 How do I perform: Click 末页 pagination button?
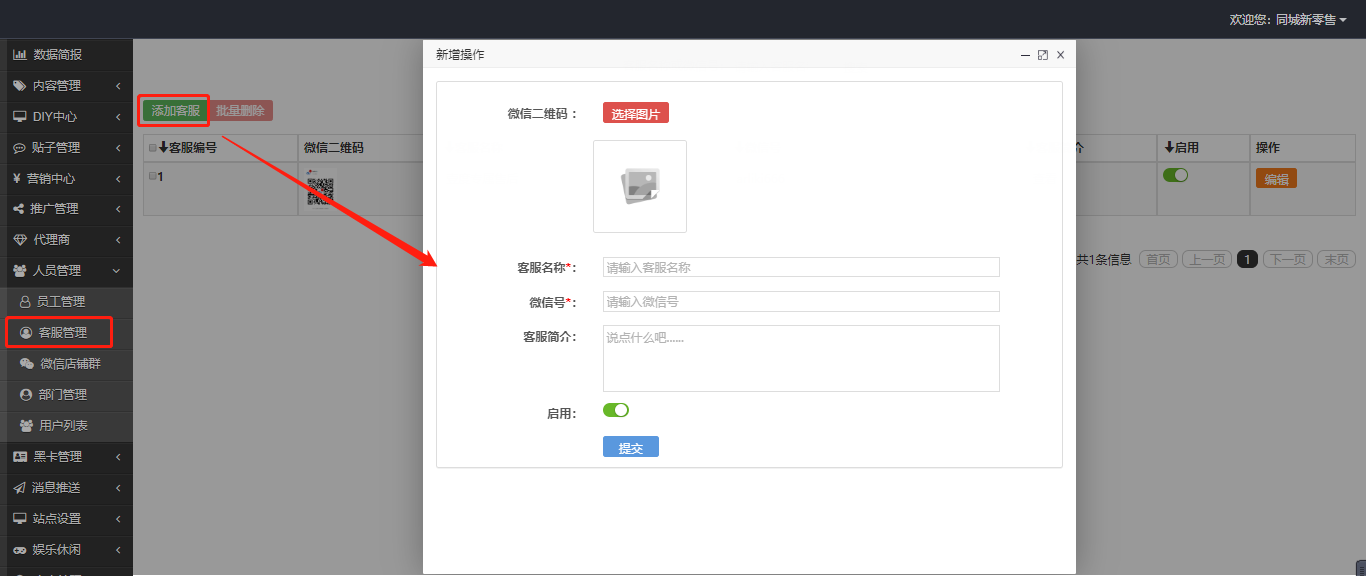tap(1336, 259)
